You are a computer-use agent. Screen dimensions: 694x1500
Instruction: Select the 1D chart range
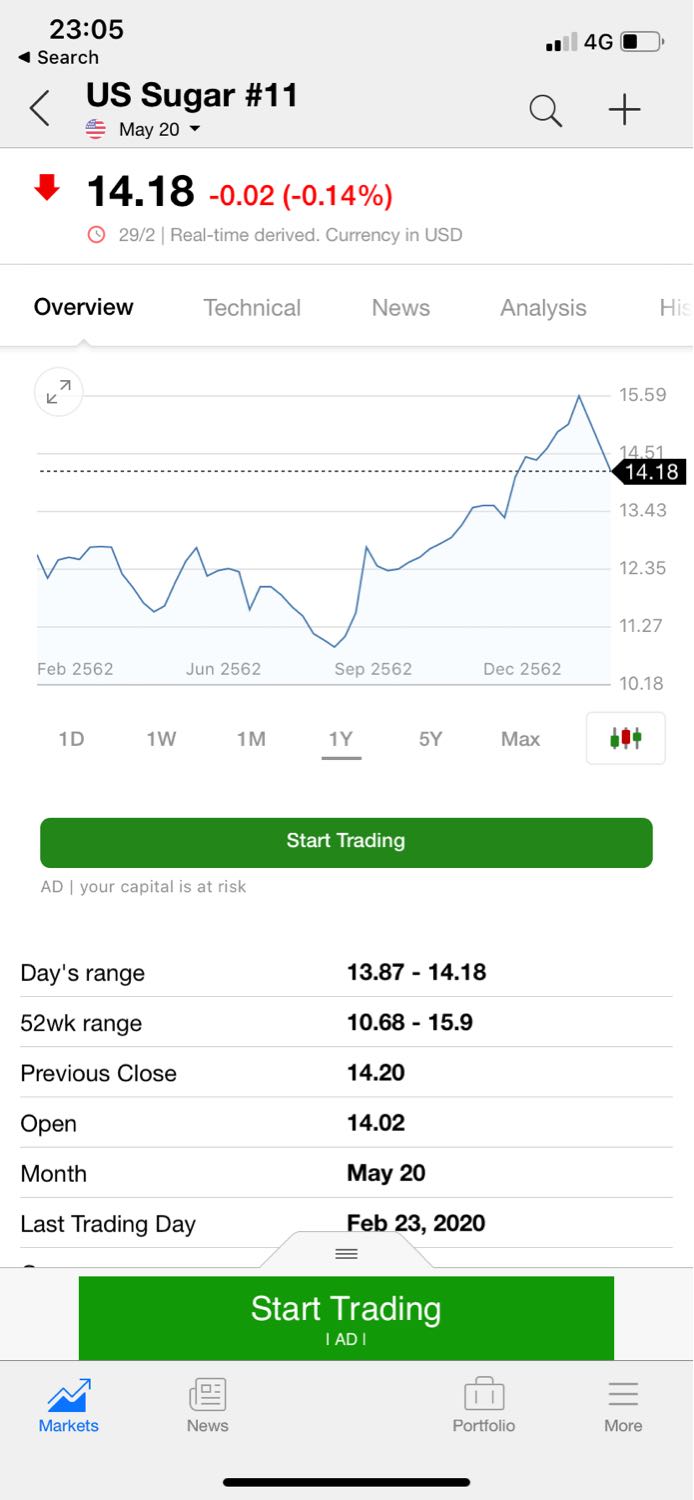click(x=71, y=739)
